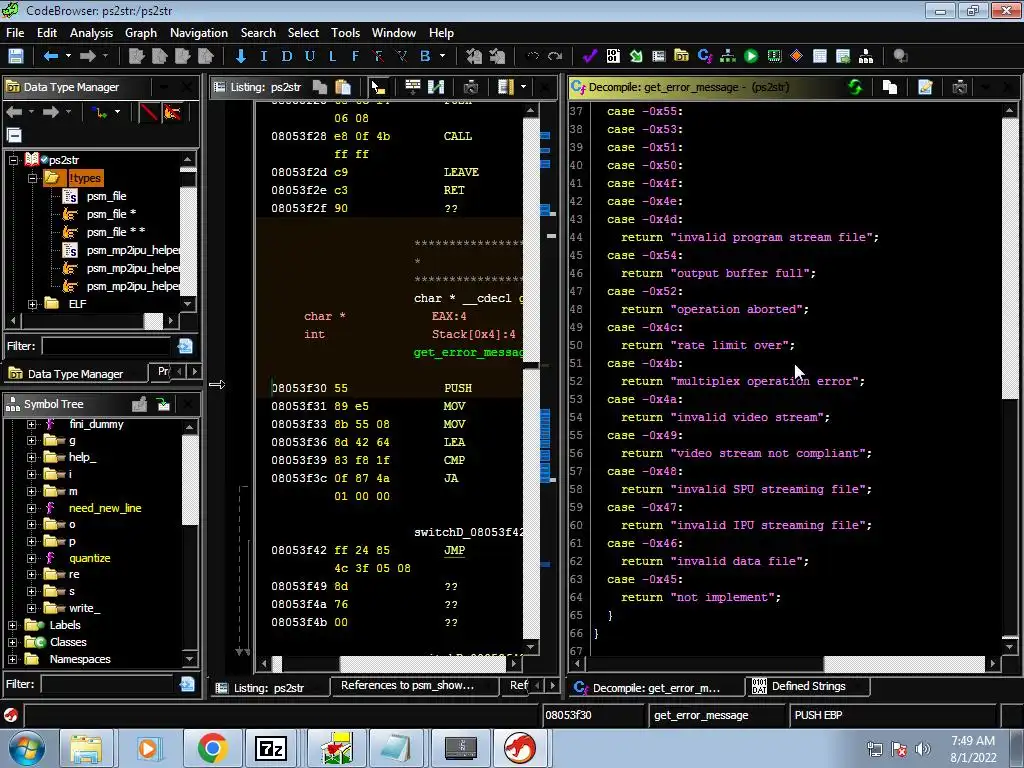
Task: Switch to the Defined Strings tab
Action: [808, 686]
